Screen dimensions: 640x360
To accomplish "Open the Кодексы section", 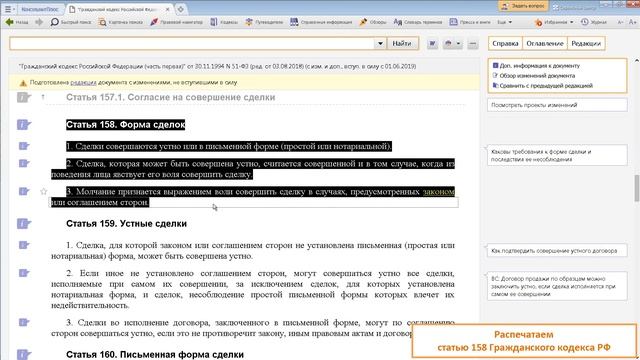I will tap(224, 22).
